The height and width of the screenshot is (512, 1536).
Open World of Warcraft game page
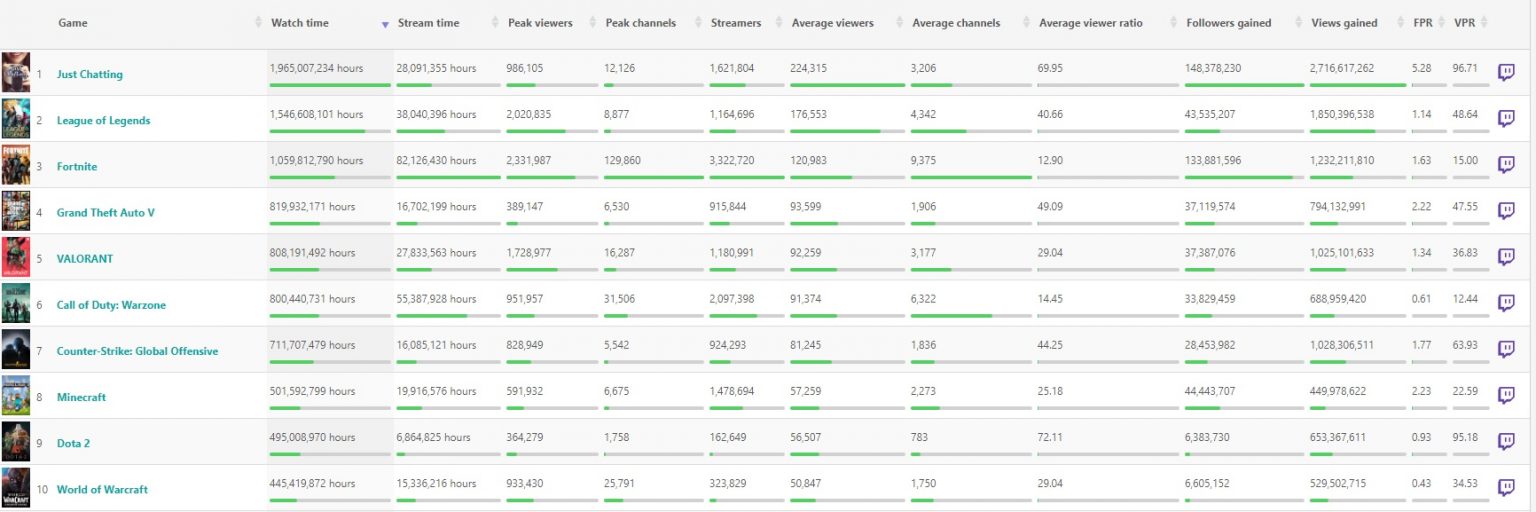point(102,489)
